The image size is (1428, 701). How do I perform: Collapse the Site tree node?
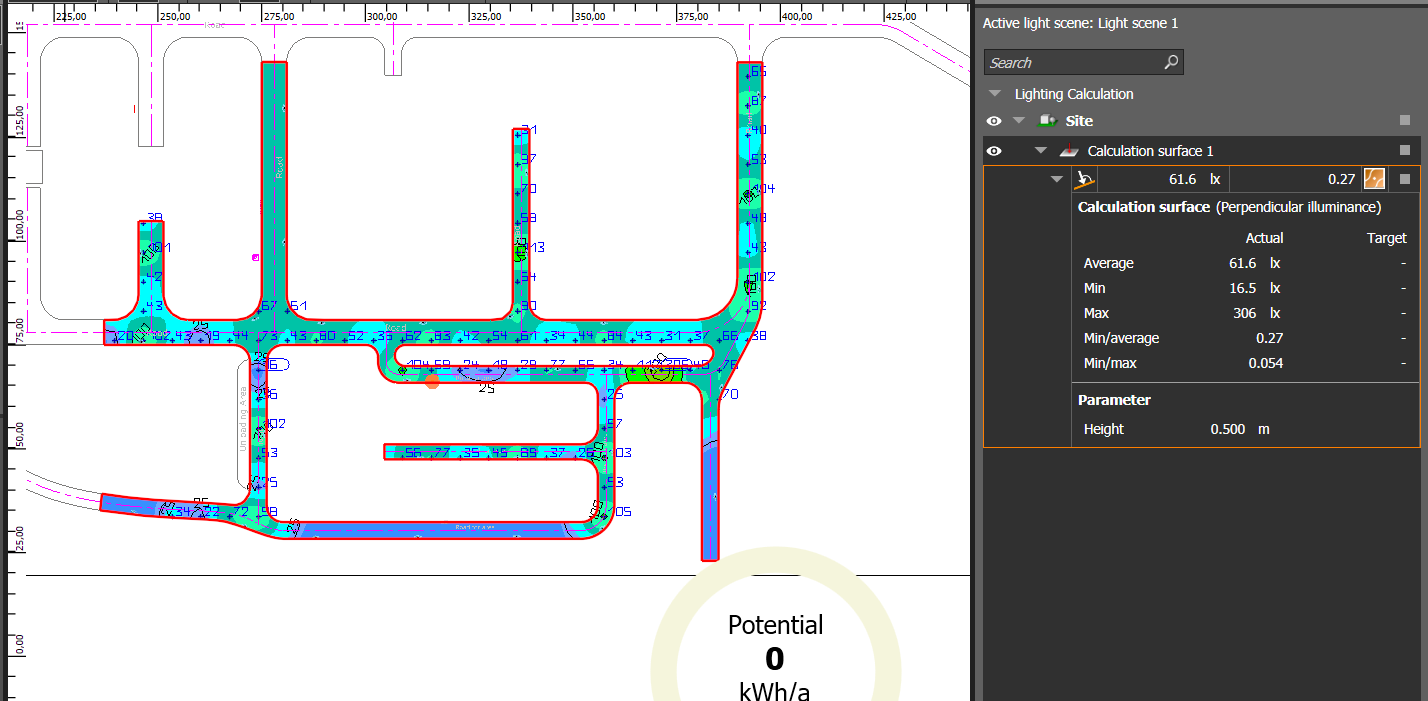[x=1019, y=121]
